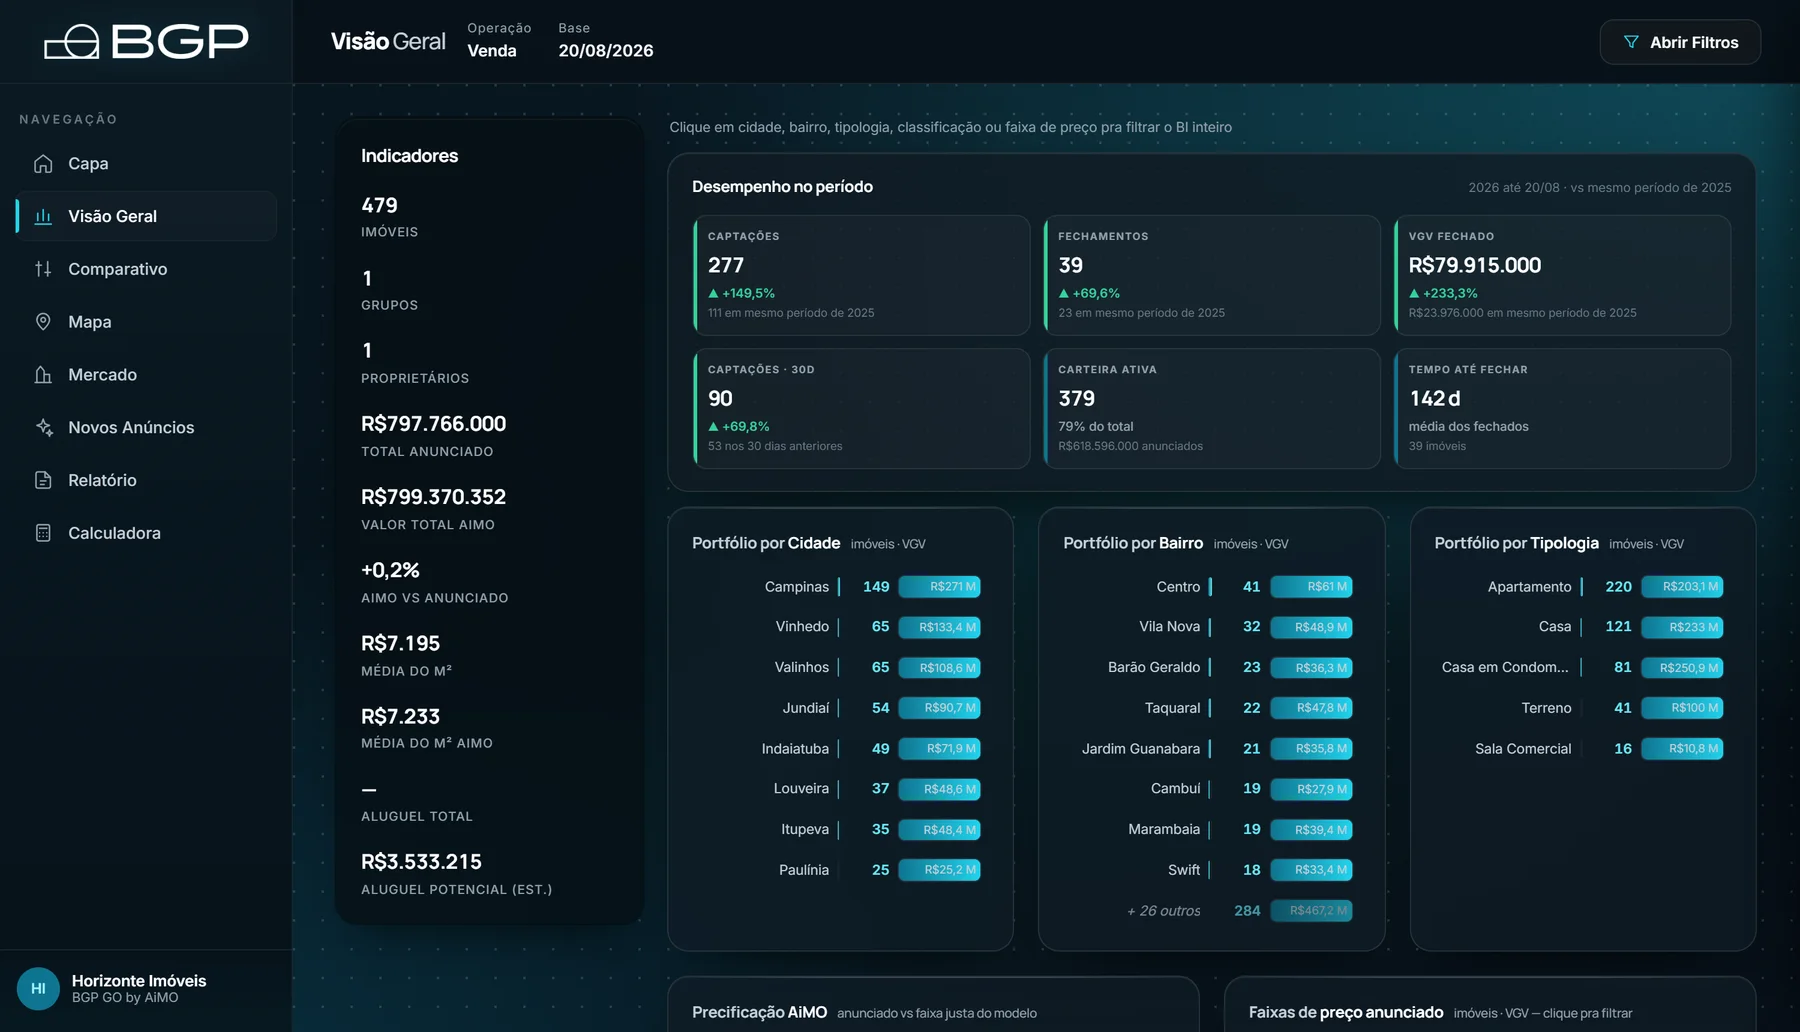Click the Base date 20/08/2026
This screenshot has height=1032, width=1800.
[x=606, y=51]
